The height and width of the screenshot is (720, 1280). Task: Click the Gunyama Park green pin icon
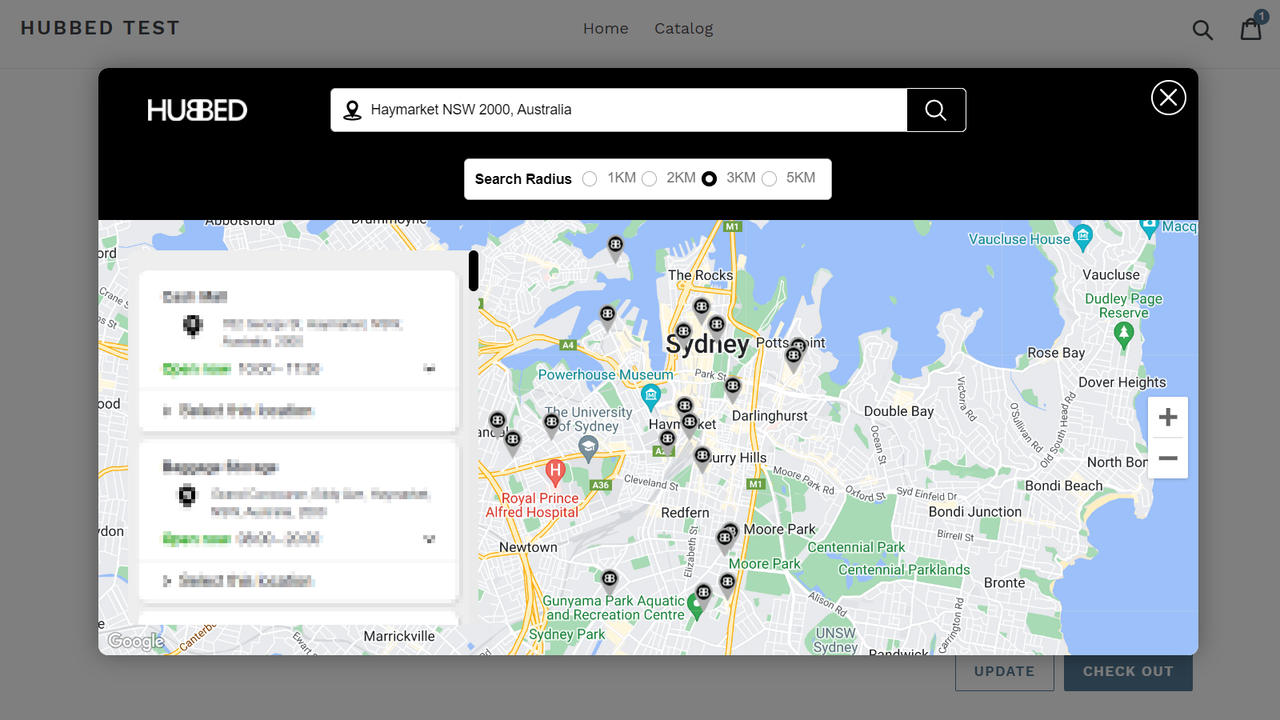click(697, 607)
